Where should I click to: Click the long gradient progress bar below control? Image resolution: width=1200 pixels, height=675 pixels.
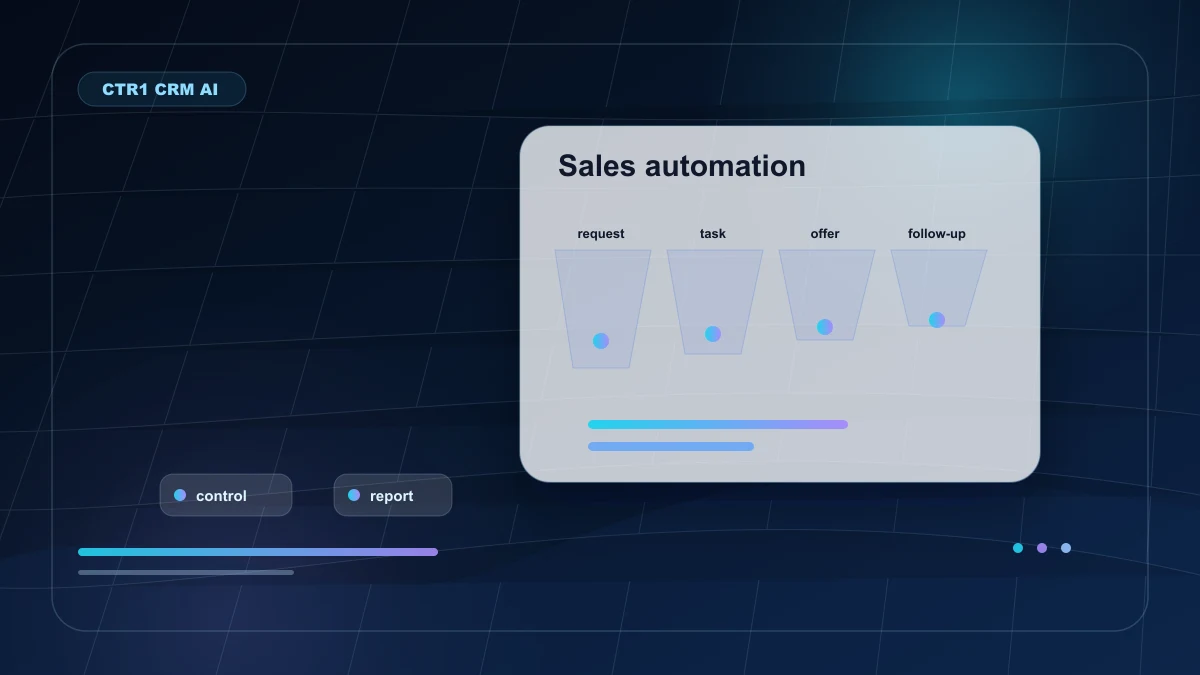[x=258, y=552]
